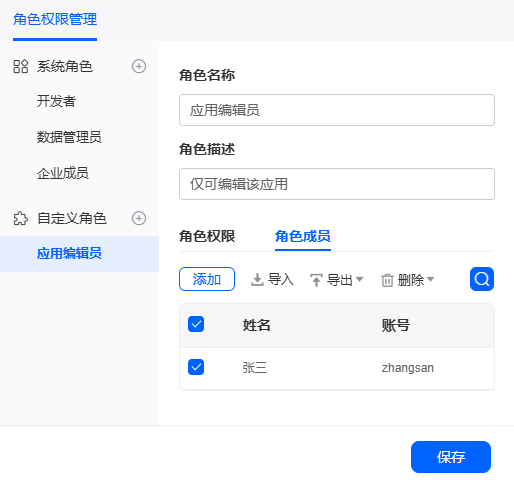This screenshot has height=482, width=514.
Task: Select the 角色成员 tab
Action: 303,236
